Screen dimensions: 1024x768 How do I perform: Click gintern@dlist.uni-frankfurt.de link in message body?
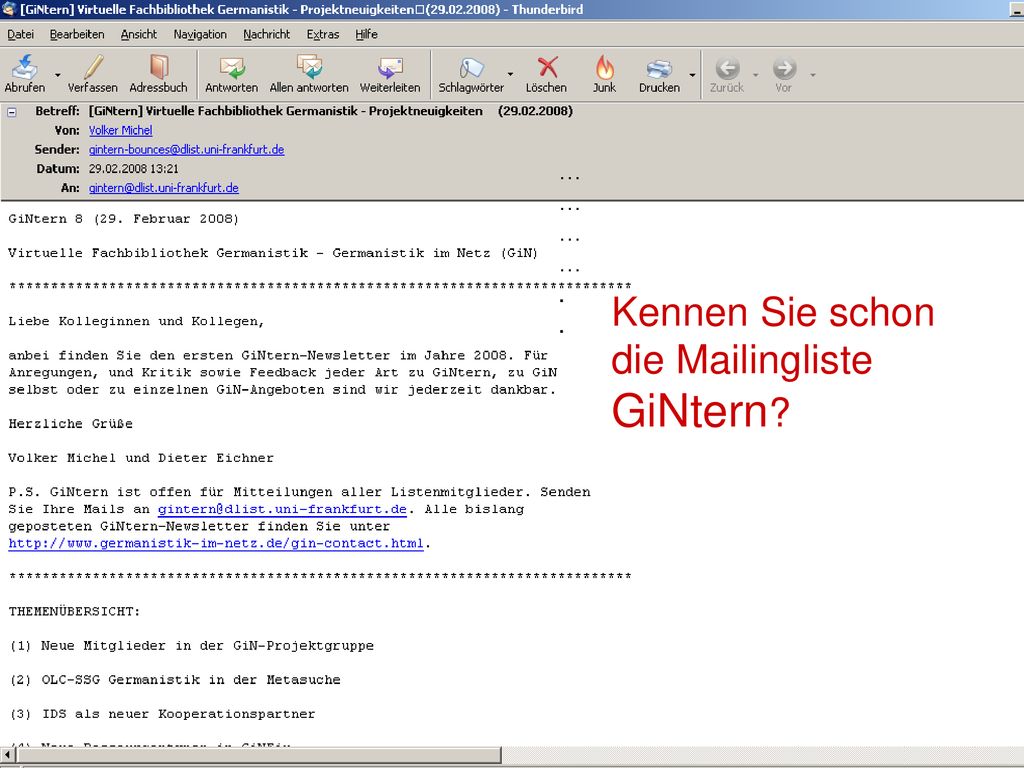(282, 509)
